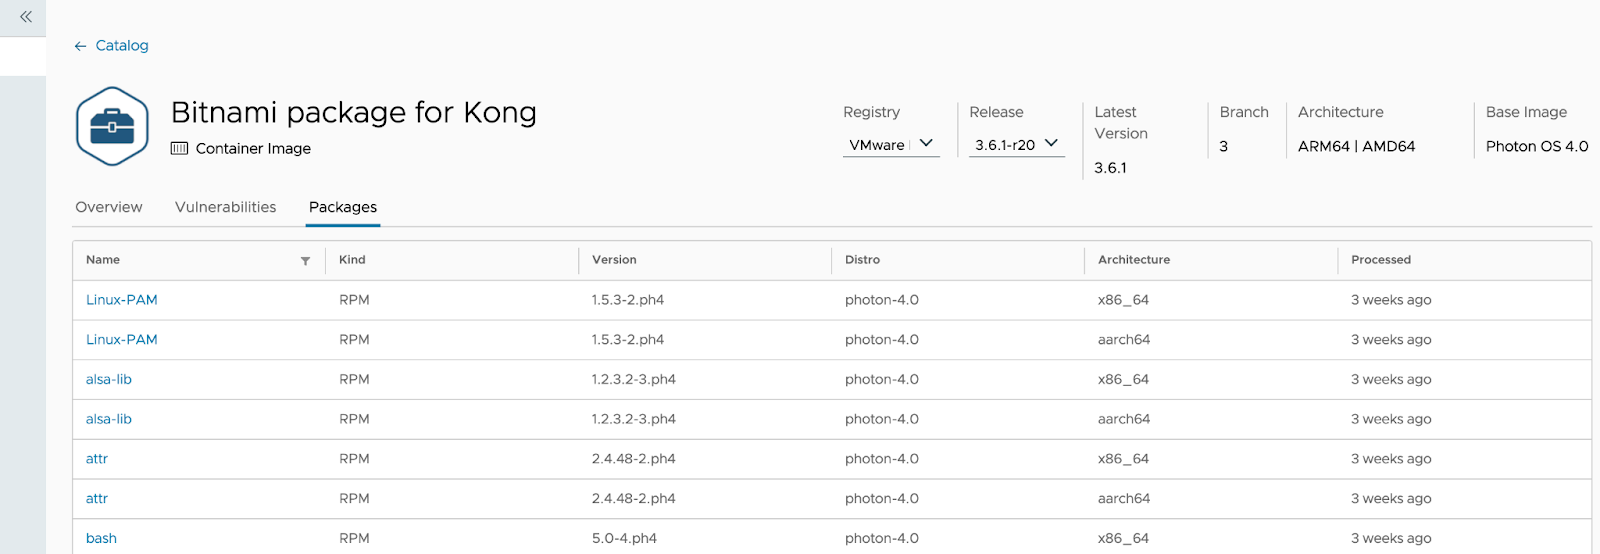Open the Release 3.6.1-r20 dropdown
1600x554 pixels.
pyautogui.click(x=1016, y=144)
